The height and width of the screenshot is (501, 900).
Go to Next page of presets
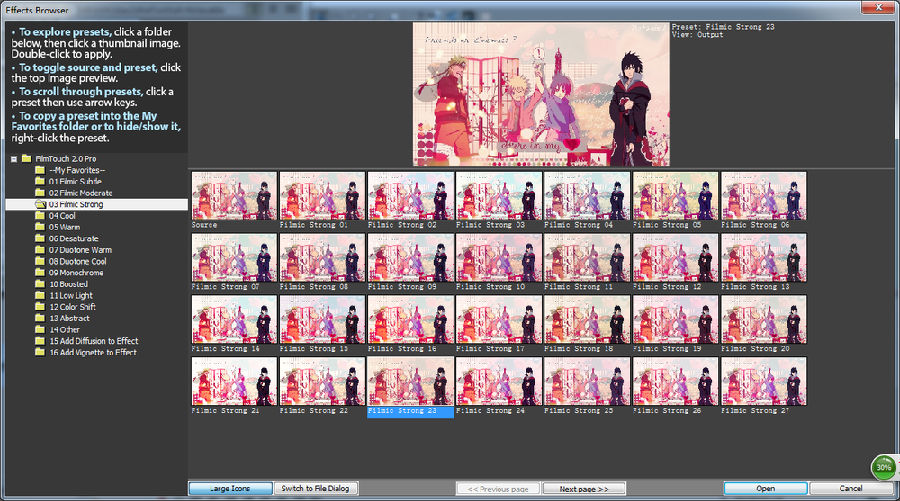[584, 489]
